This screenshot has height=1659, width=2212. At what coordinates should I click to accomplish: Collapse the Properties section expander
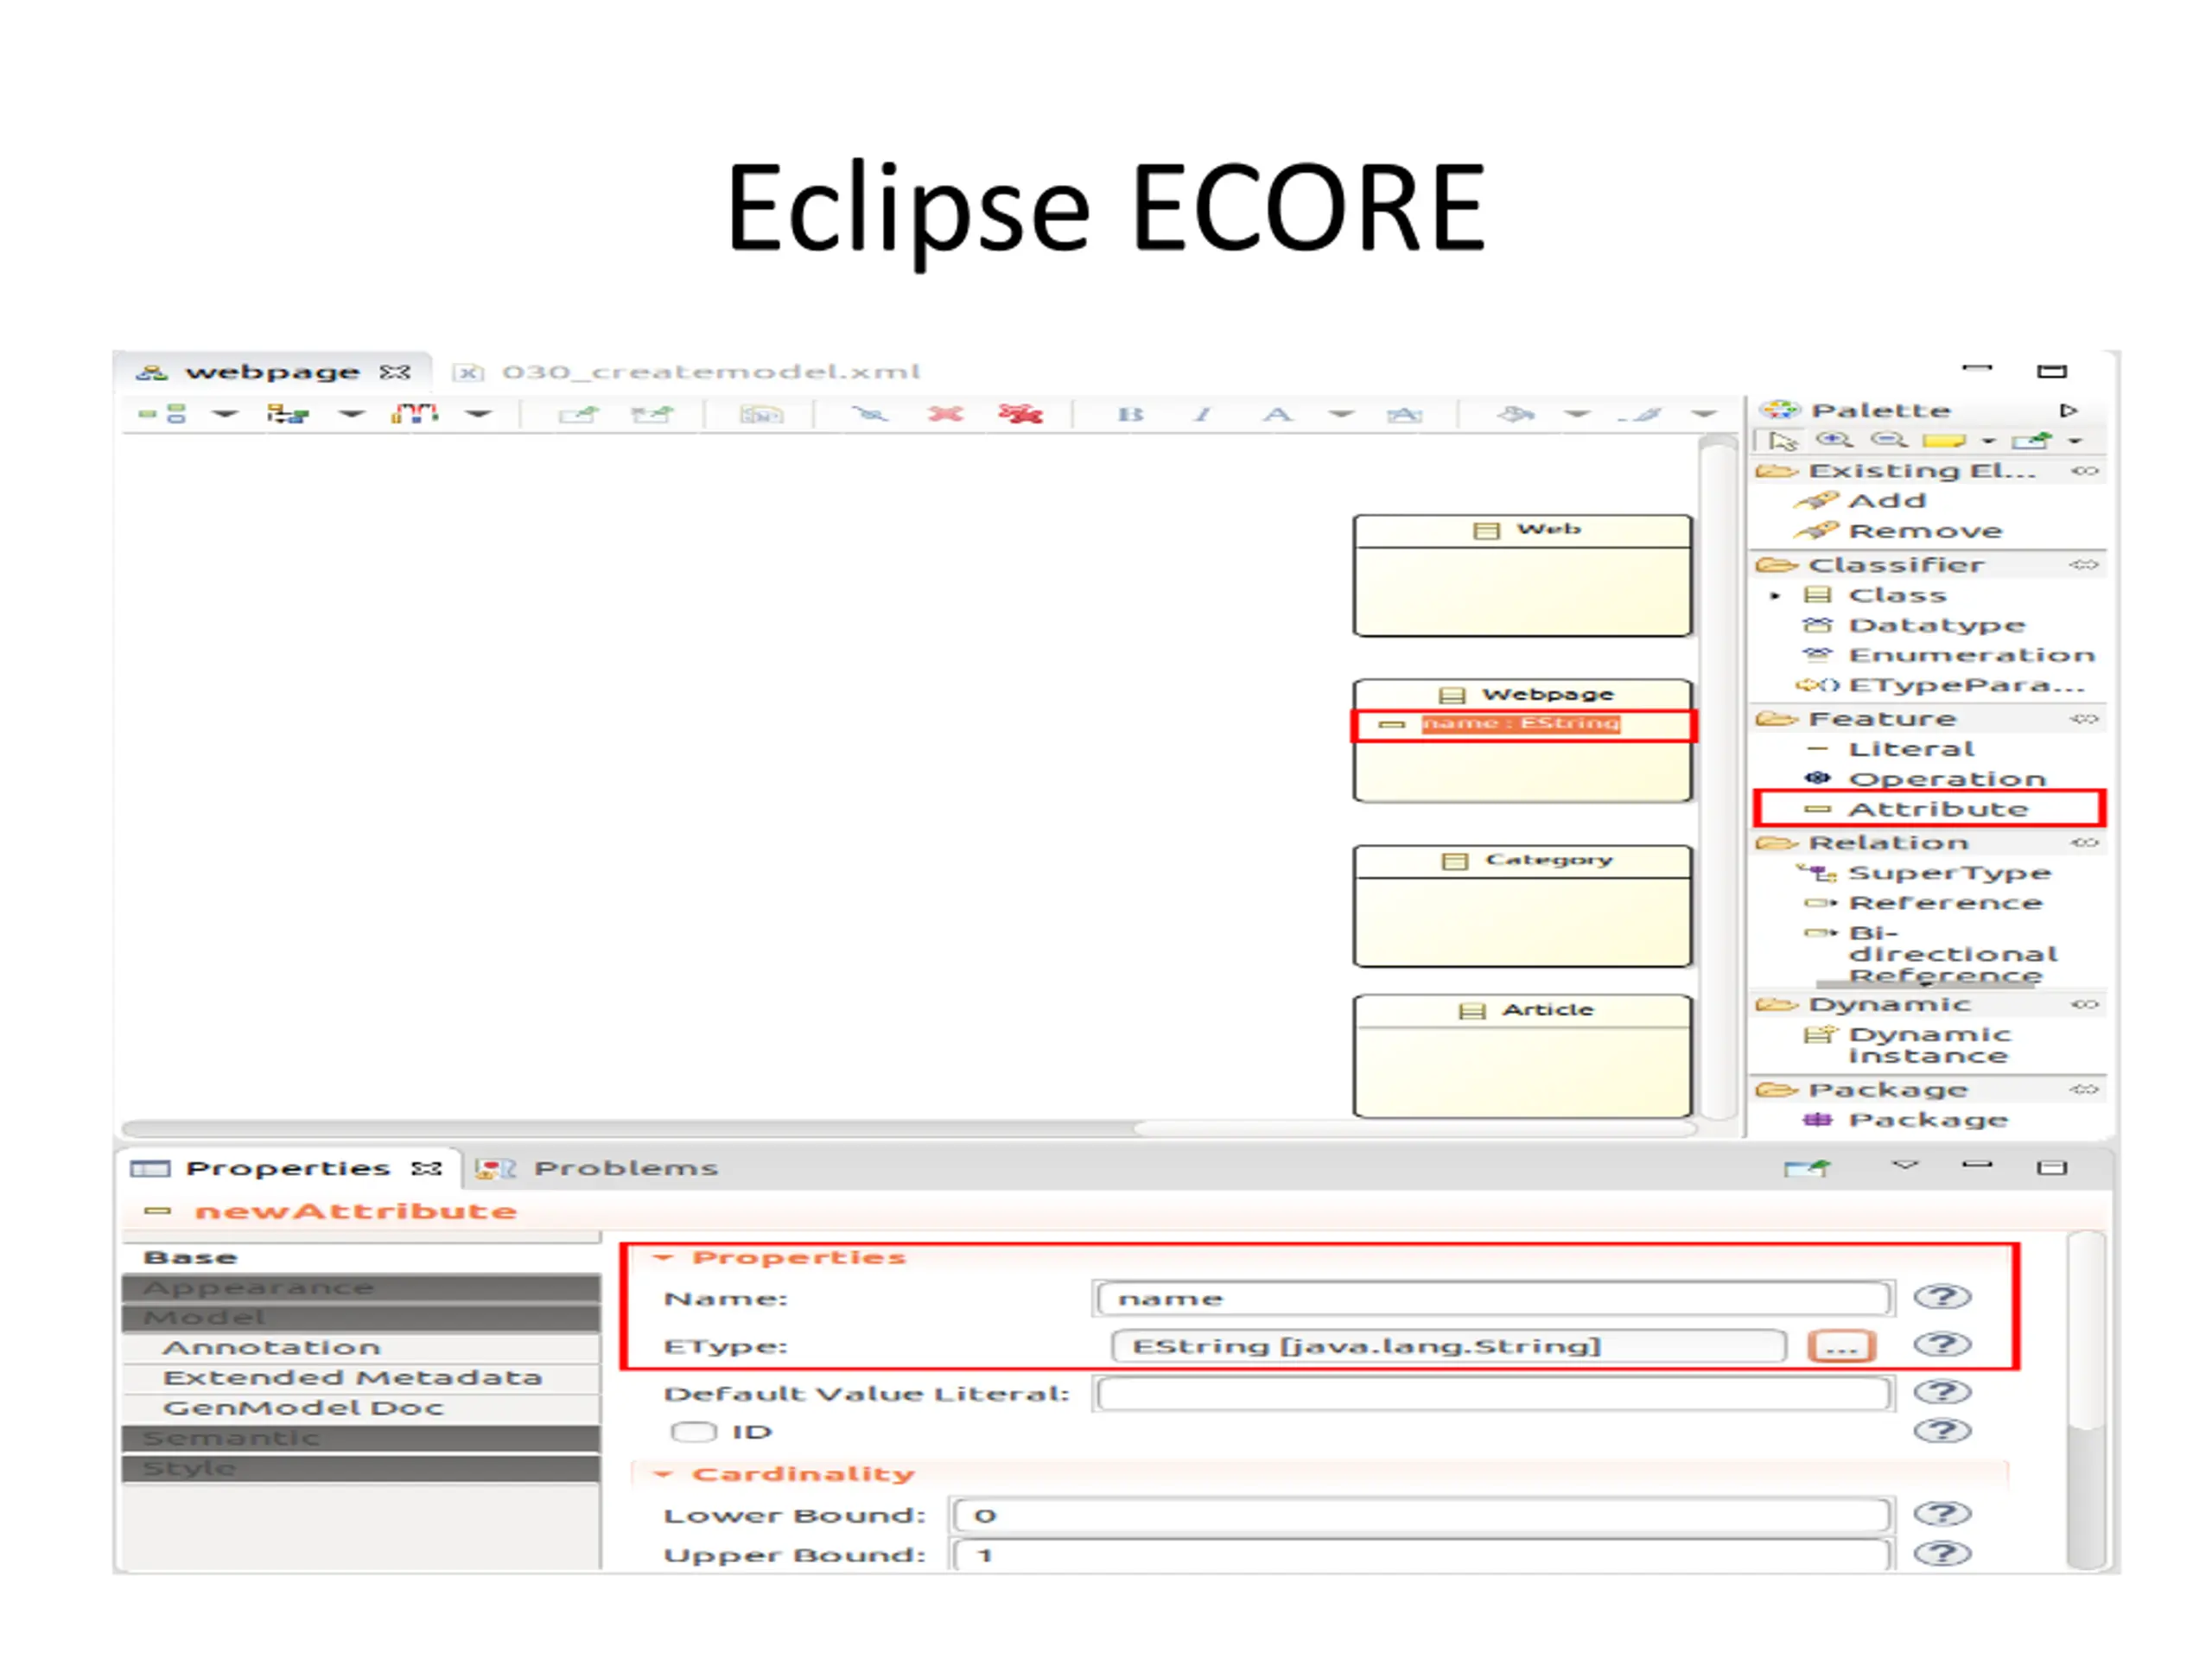pyautogui.click(x=662, y=1258)
